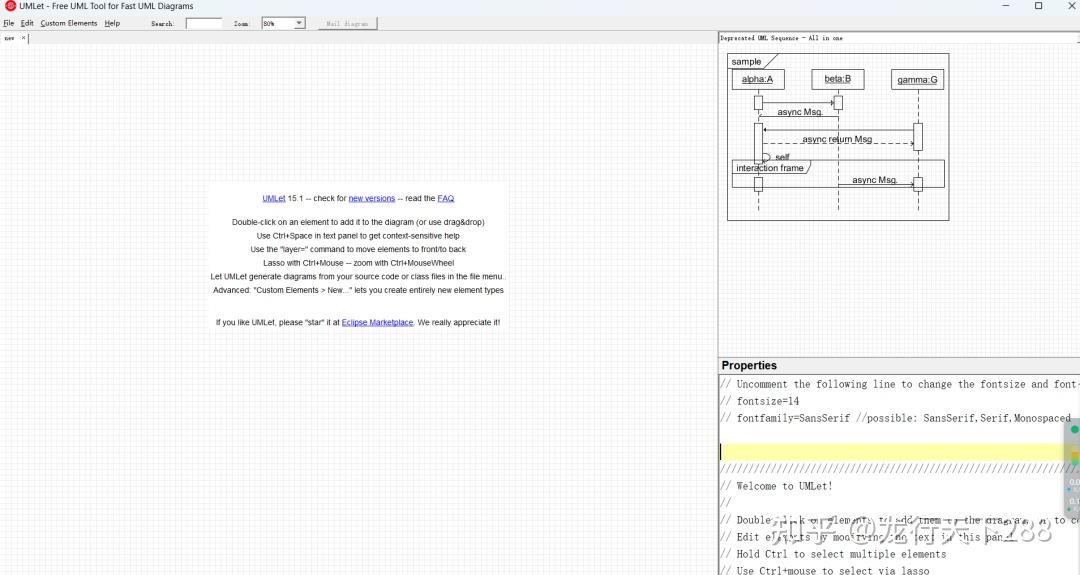Click the 'Hold Ctrl to select multiple elements' line

833,554
